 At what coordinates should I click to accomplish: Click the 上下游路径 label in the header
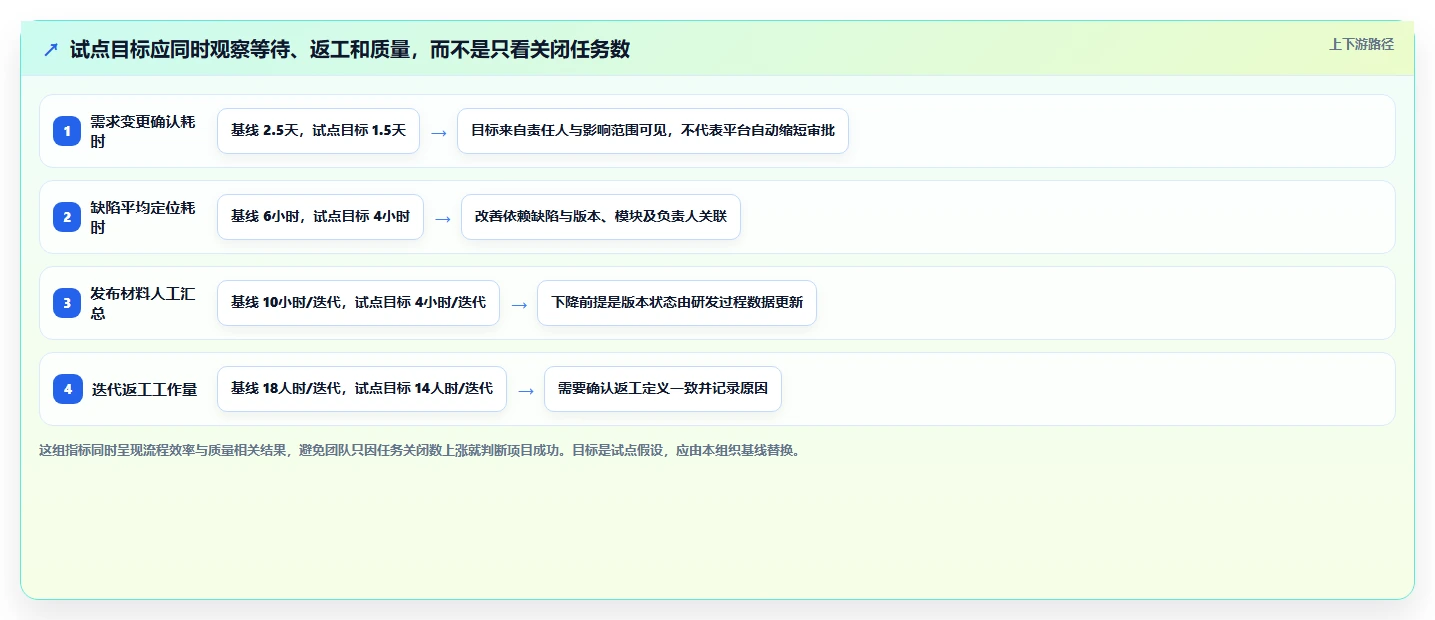1361,44
